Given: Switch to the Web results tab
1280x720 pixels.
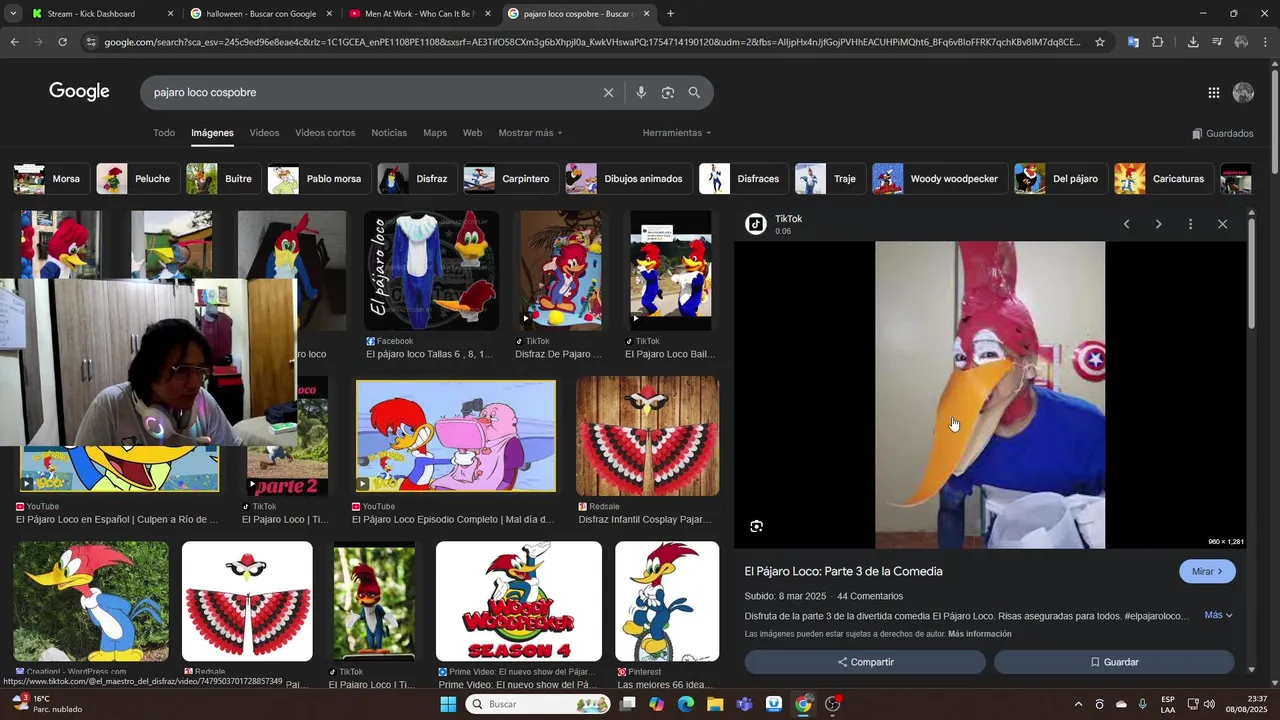Looking at the screenshot, I should 472,133.
